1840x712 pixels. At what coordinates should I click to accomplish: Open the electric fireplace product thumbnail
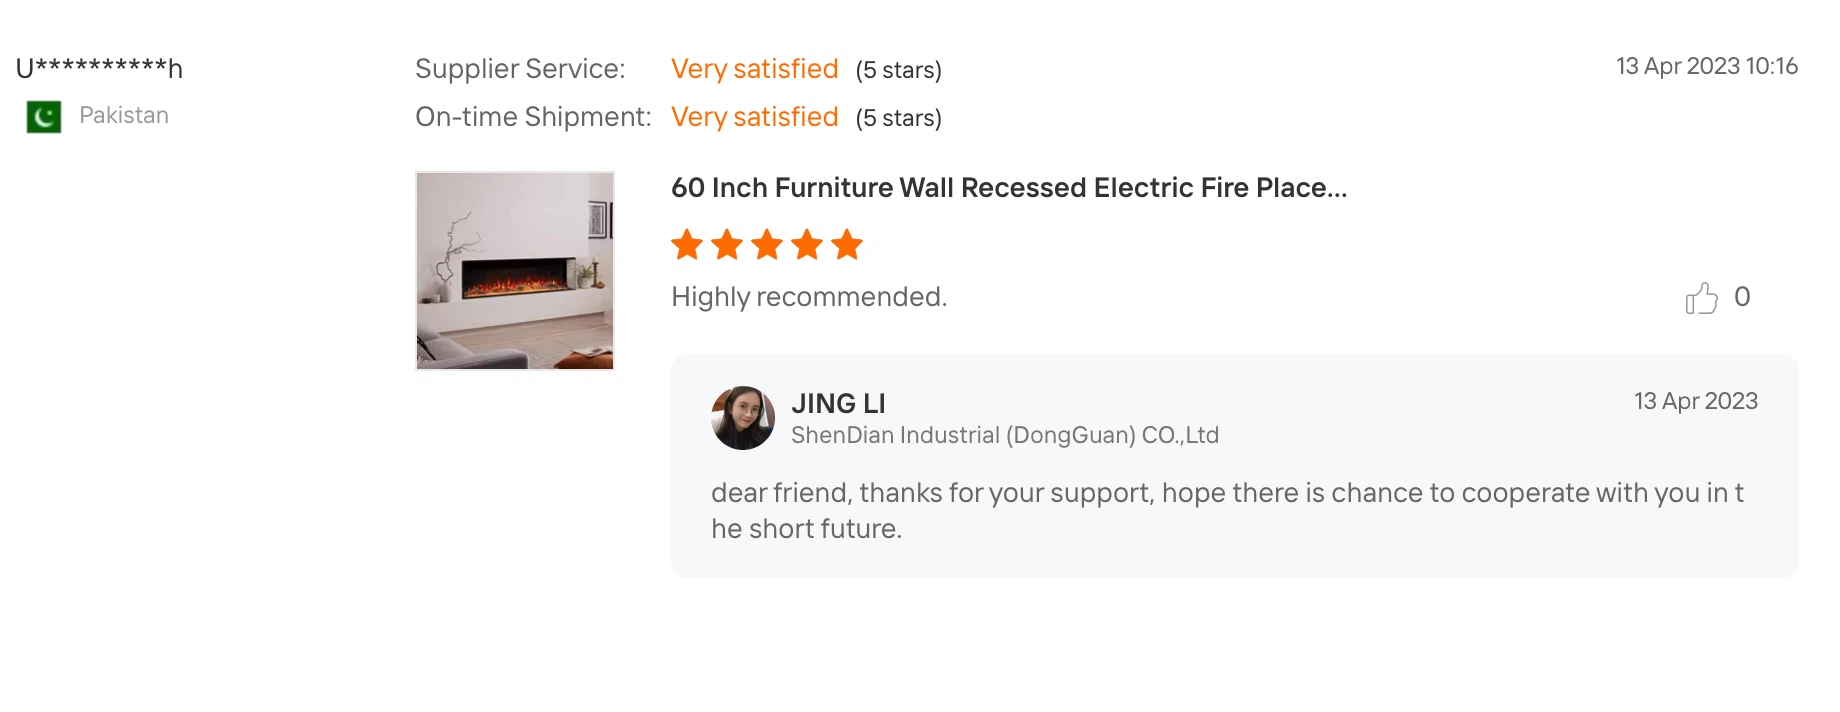tap(515, 271)
